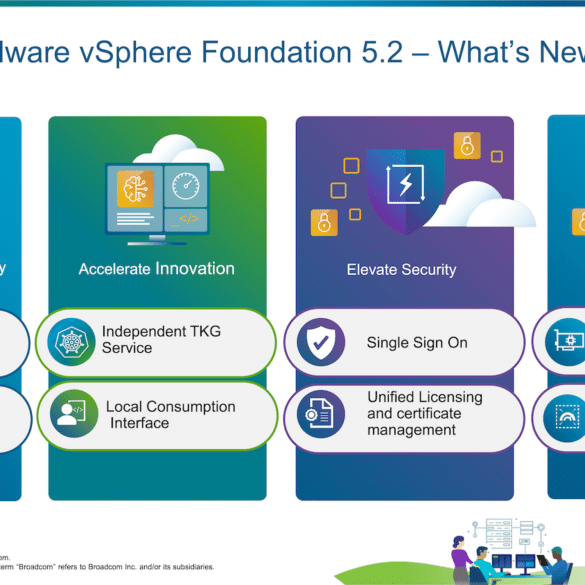Click the orange brain circuit tile on the monitor
The height and width of the screenshot is (585, 585).
135,189
